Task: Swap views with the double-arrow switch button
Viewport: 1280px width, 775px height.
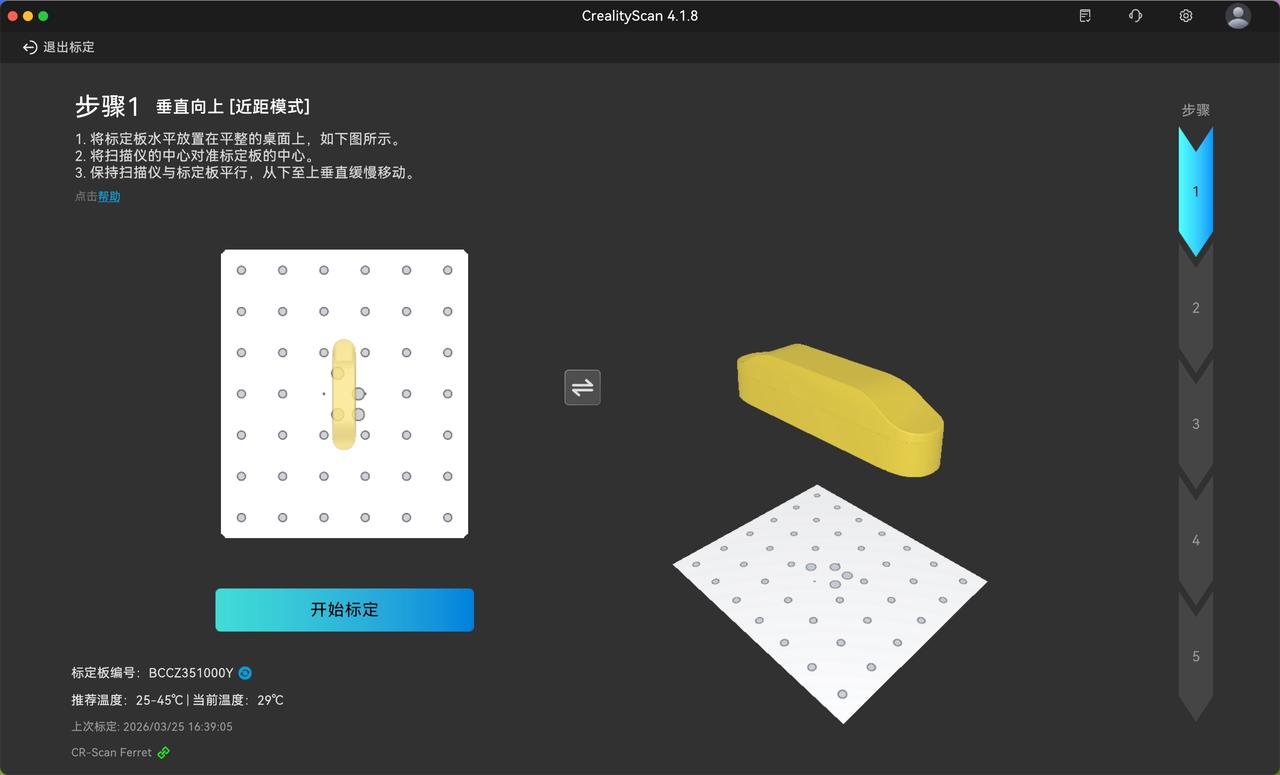Action: tap(582, 387)
